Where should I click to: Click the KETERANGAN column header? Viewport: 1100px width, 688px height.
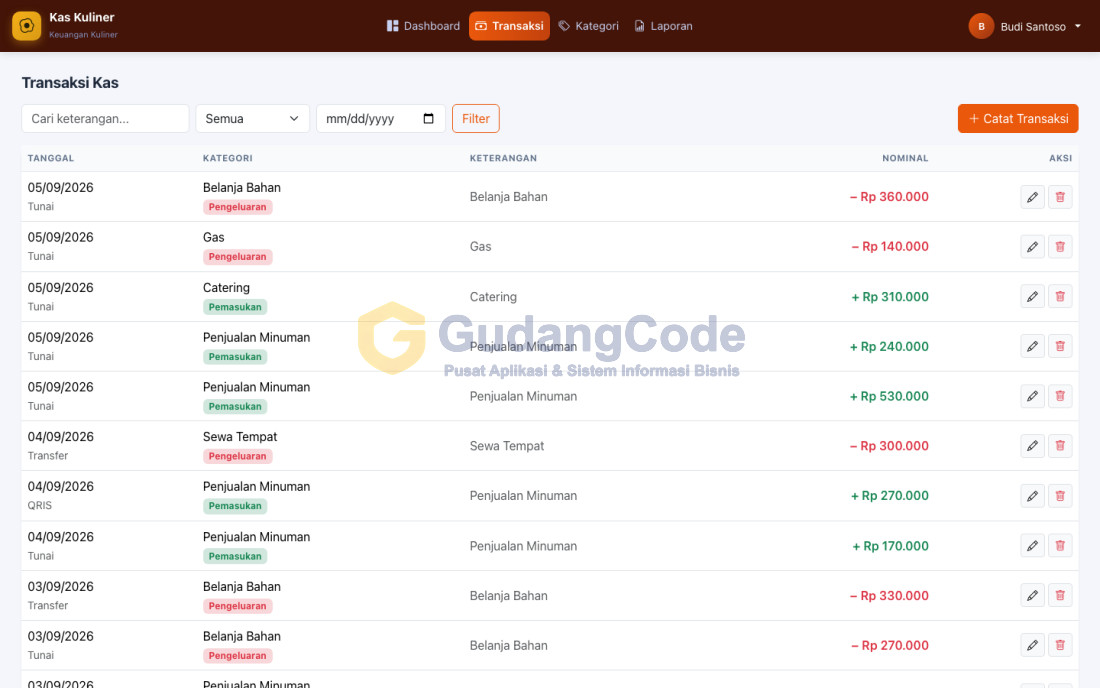pyautogui.click(x=503, y=158)
